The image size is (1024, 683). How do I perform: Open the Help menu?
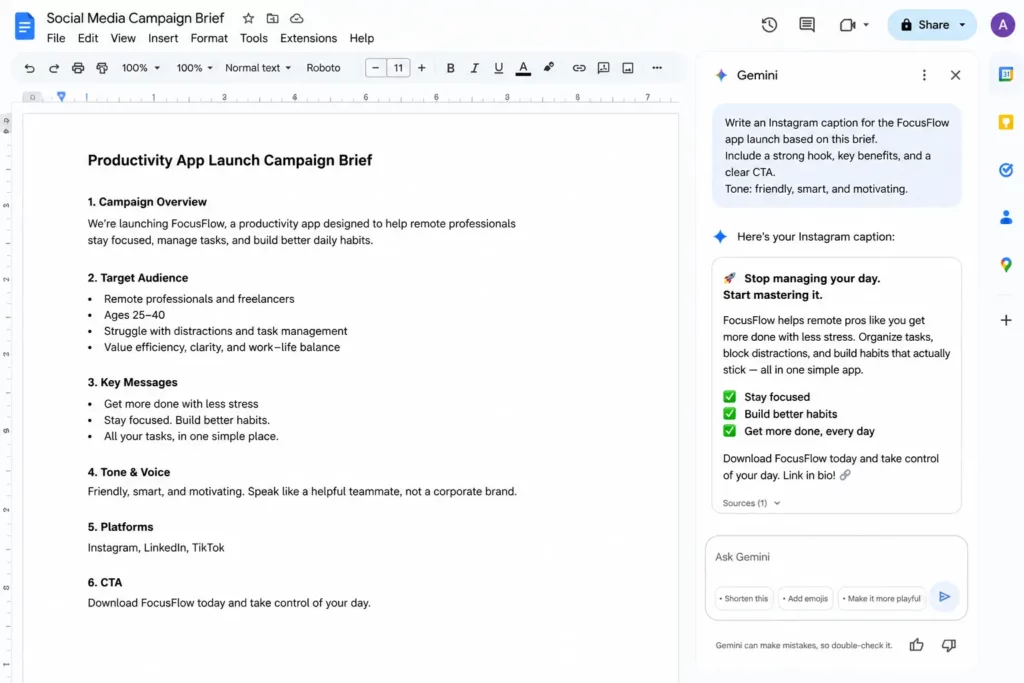361,38
